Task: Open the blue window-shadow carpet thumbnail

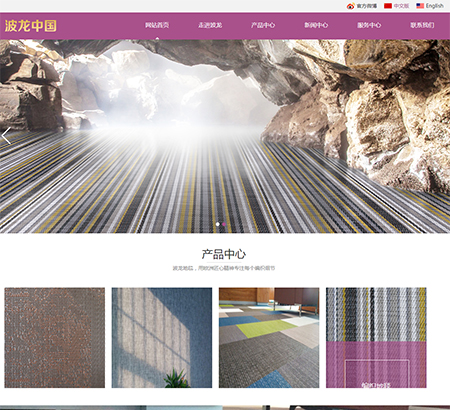Action: click(x=162, y=338)
